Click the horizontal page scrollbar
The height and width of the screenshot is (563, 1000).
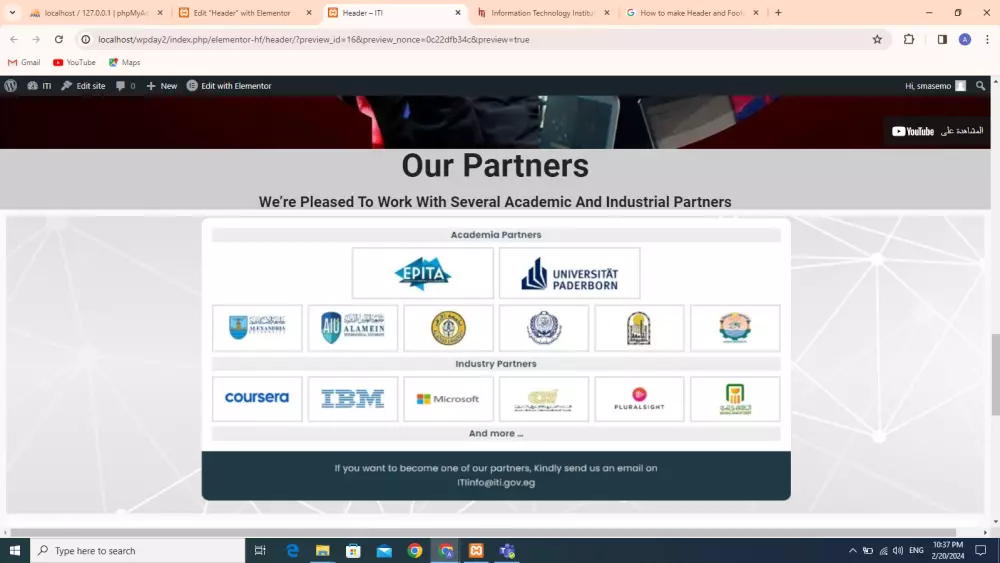483,532
